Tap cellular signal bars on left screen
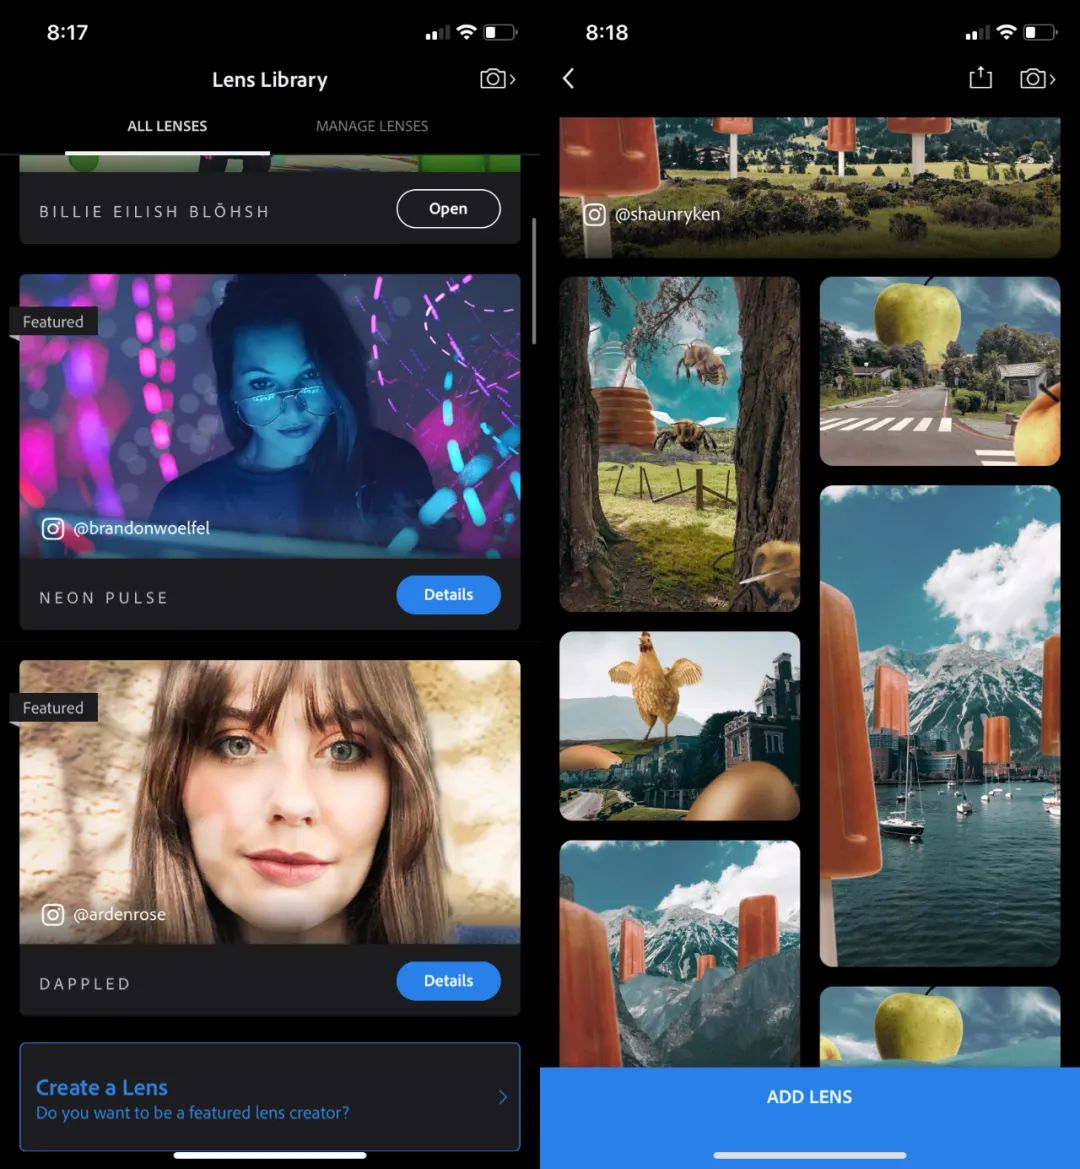This screenshot has width=1080, height=1169. (x=438, y=32)
